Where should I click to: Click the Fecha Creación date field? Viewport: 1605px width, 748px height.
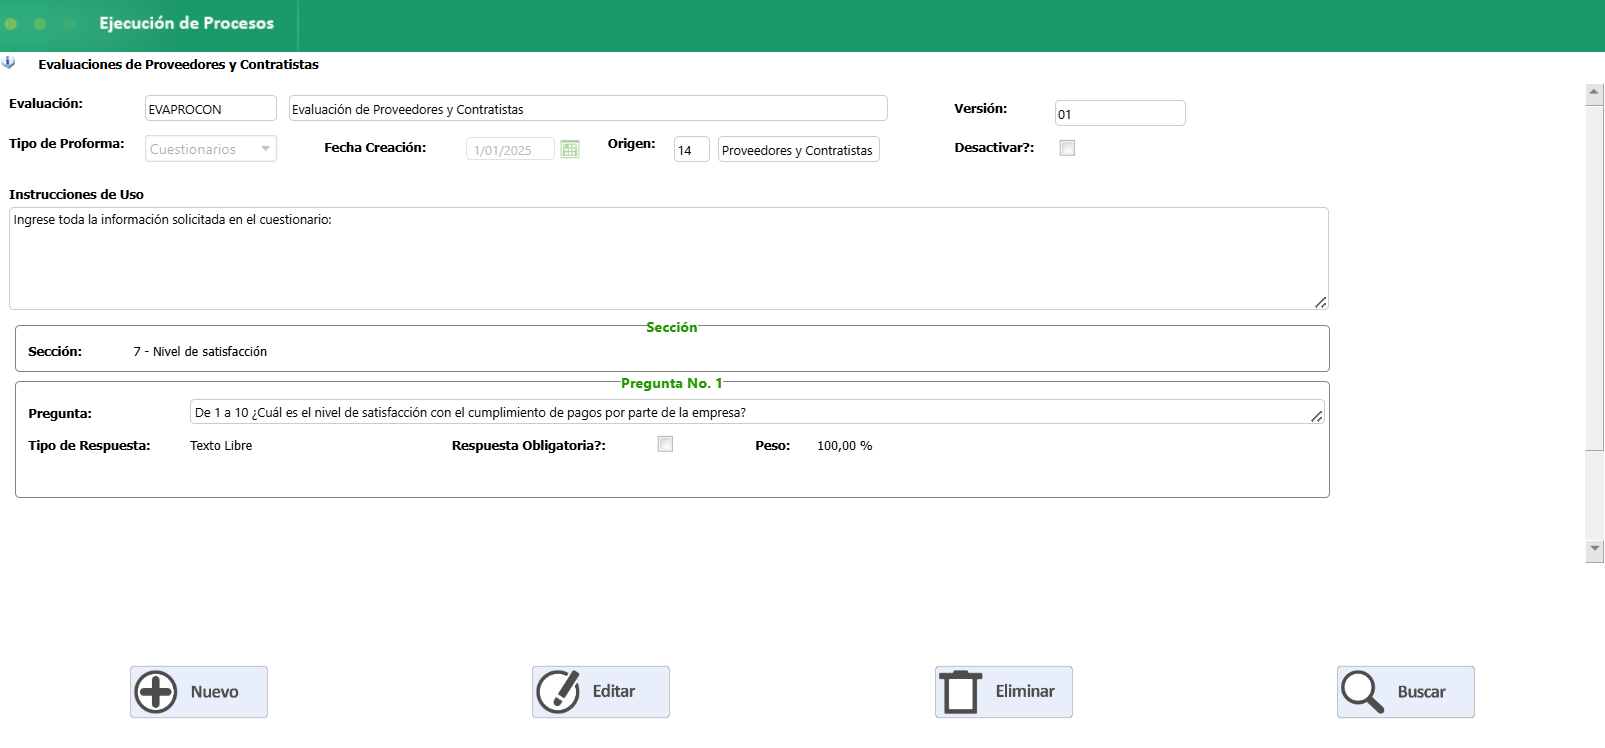click(x=510, y=149)
